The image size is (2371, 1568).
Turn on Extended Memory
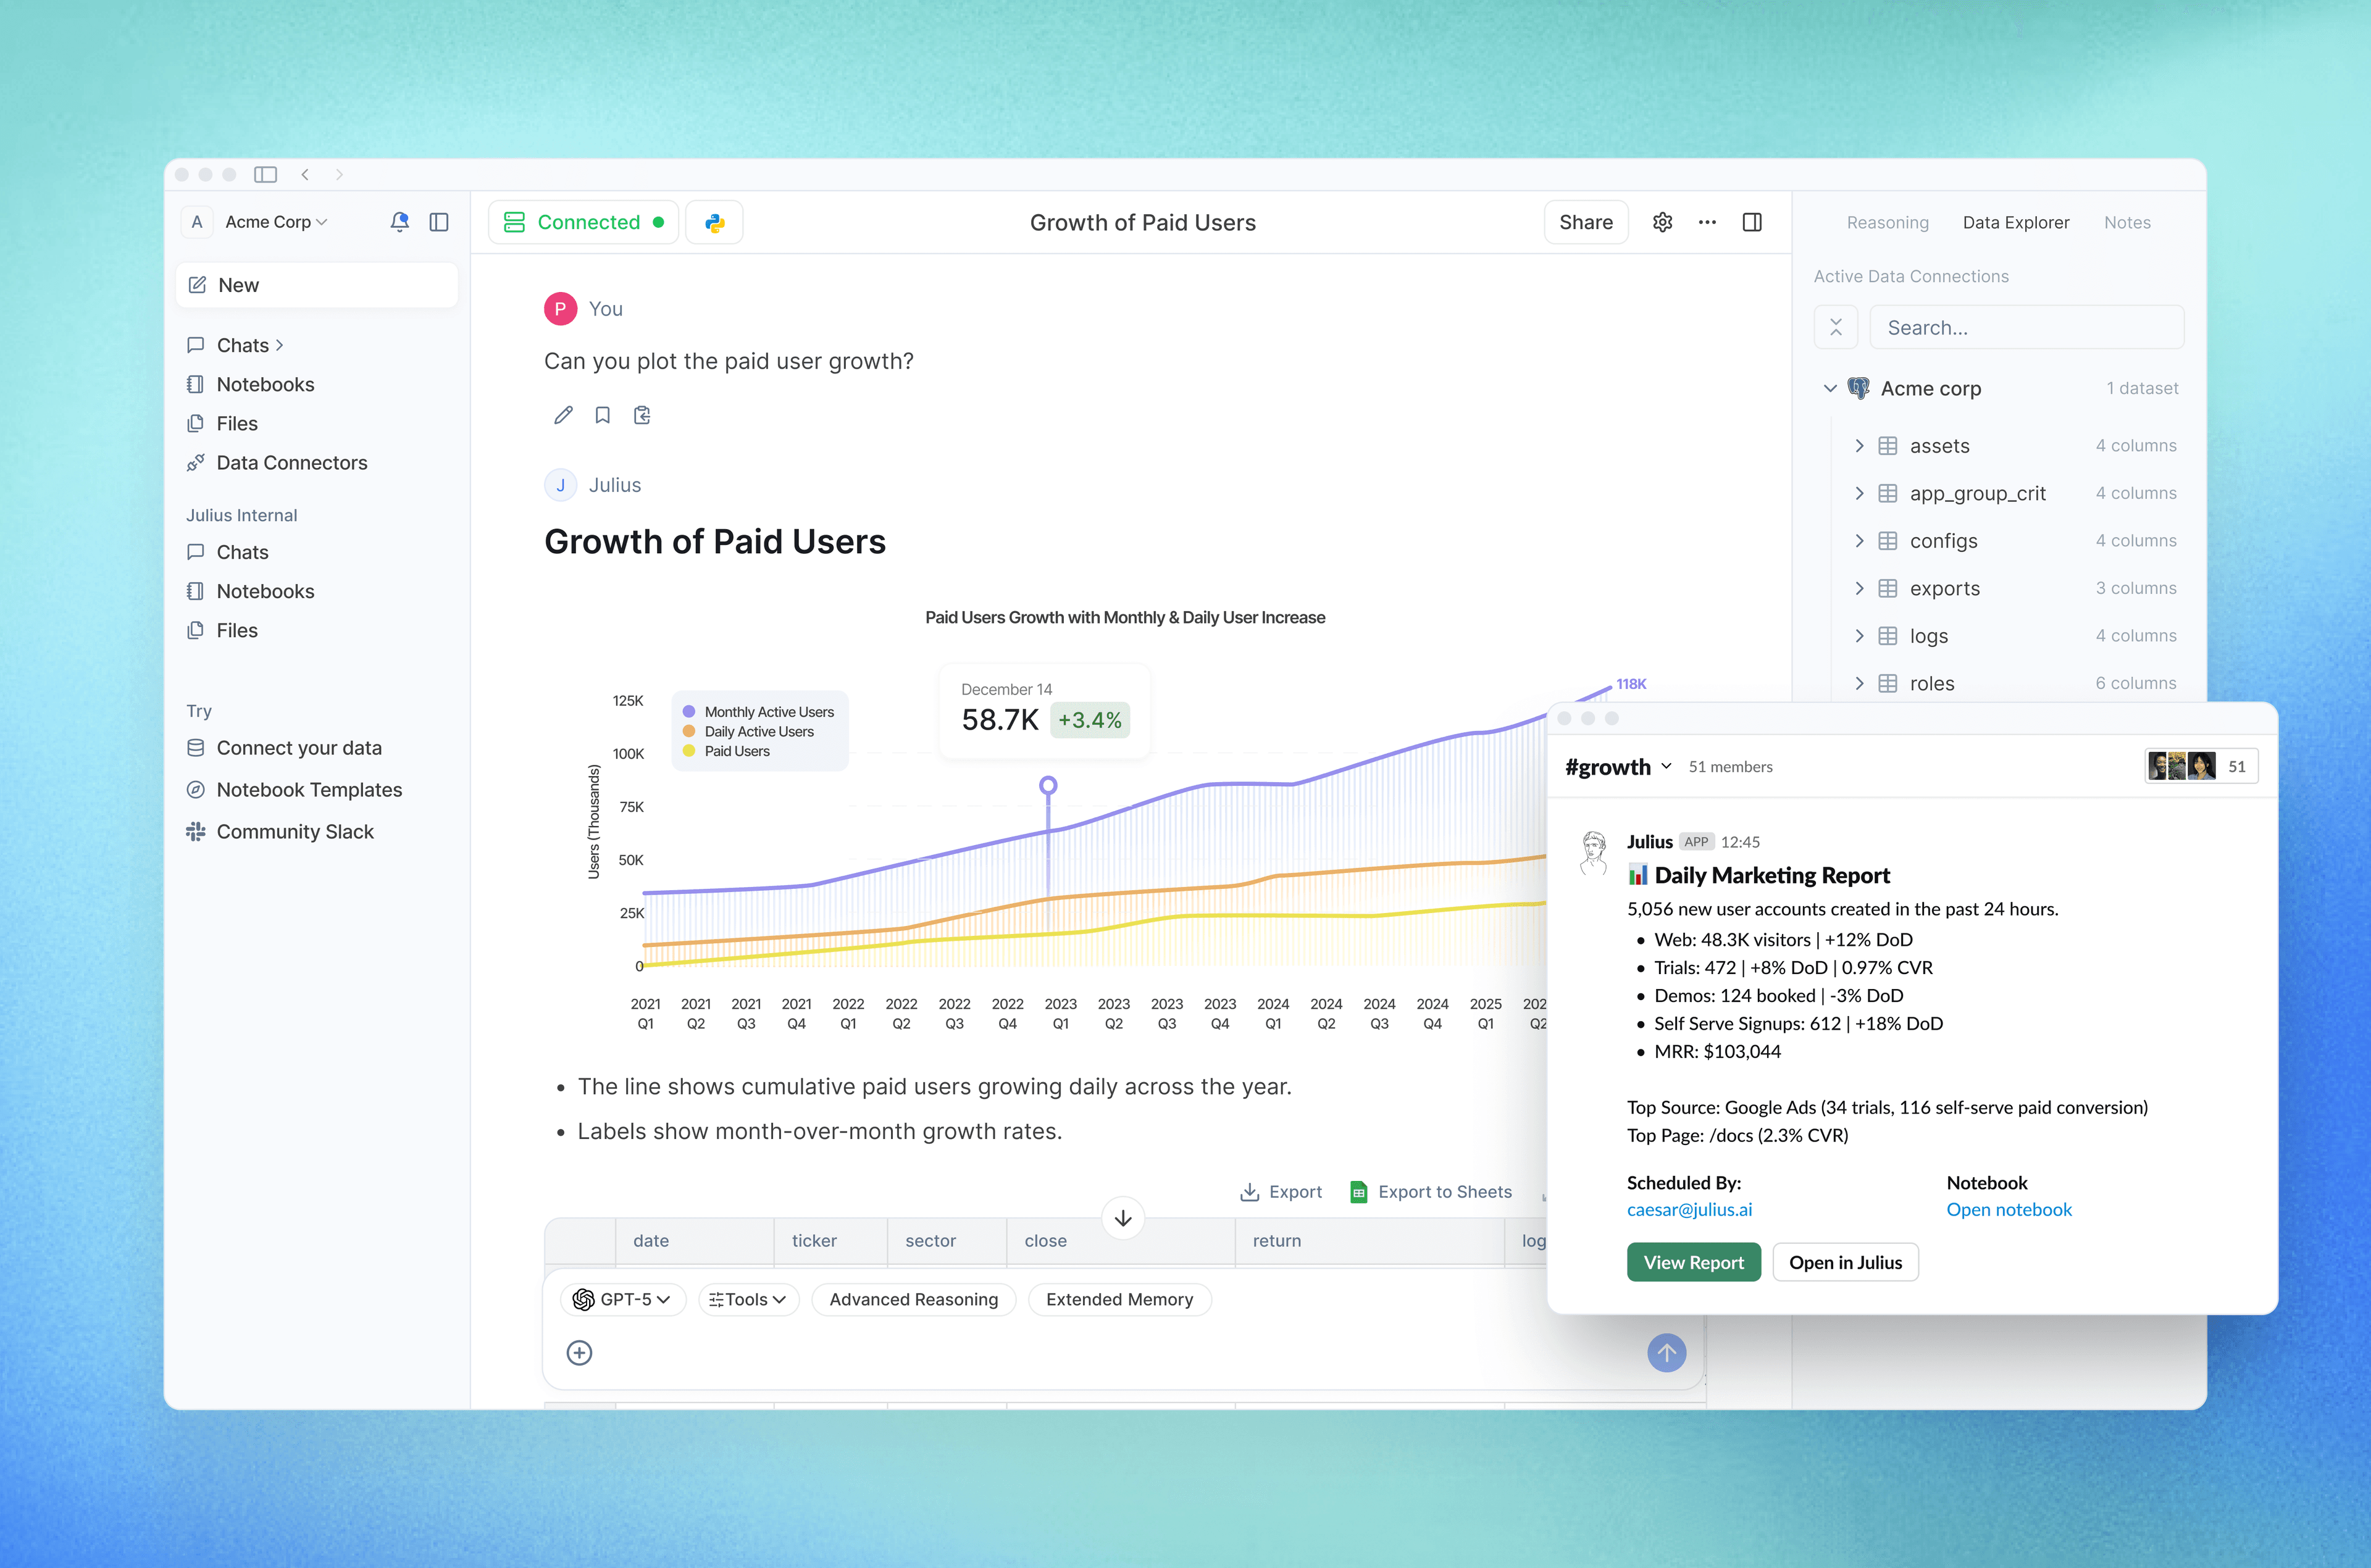click(x=1119, y=1299)
